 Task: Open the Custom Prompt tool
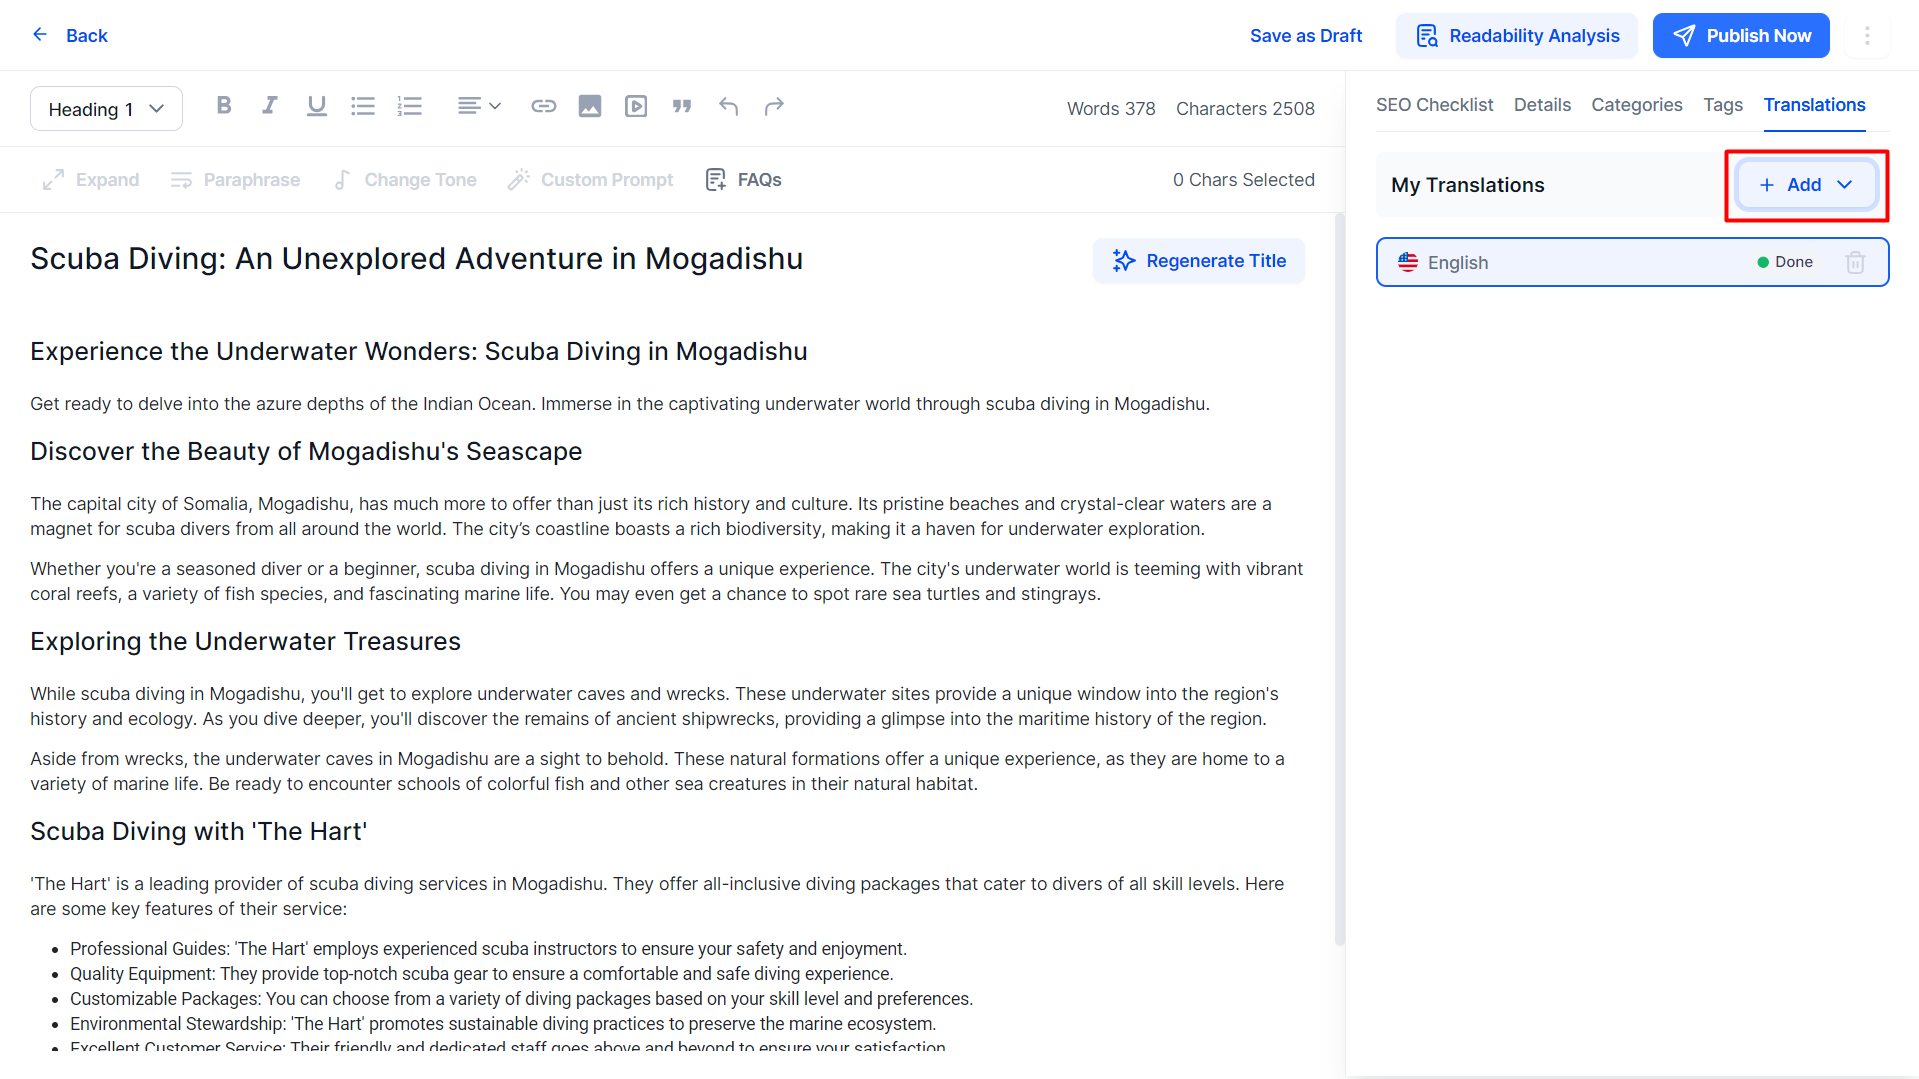[590, 180]
